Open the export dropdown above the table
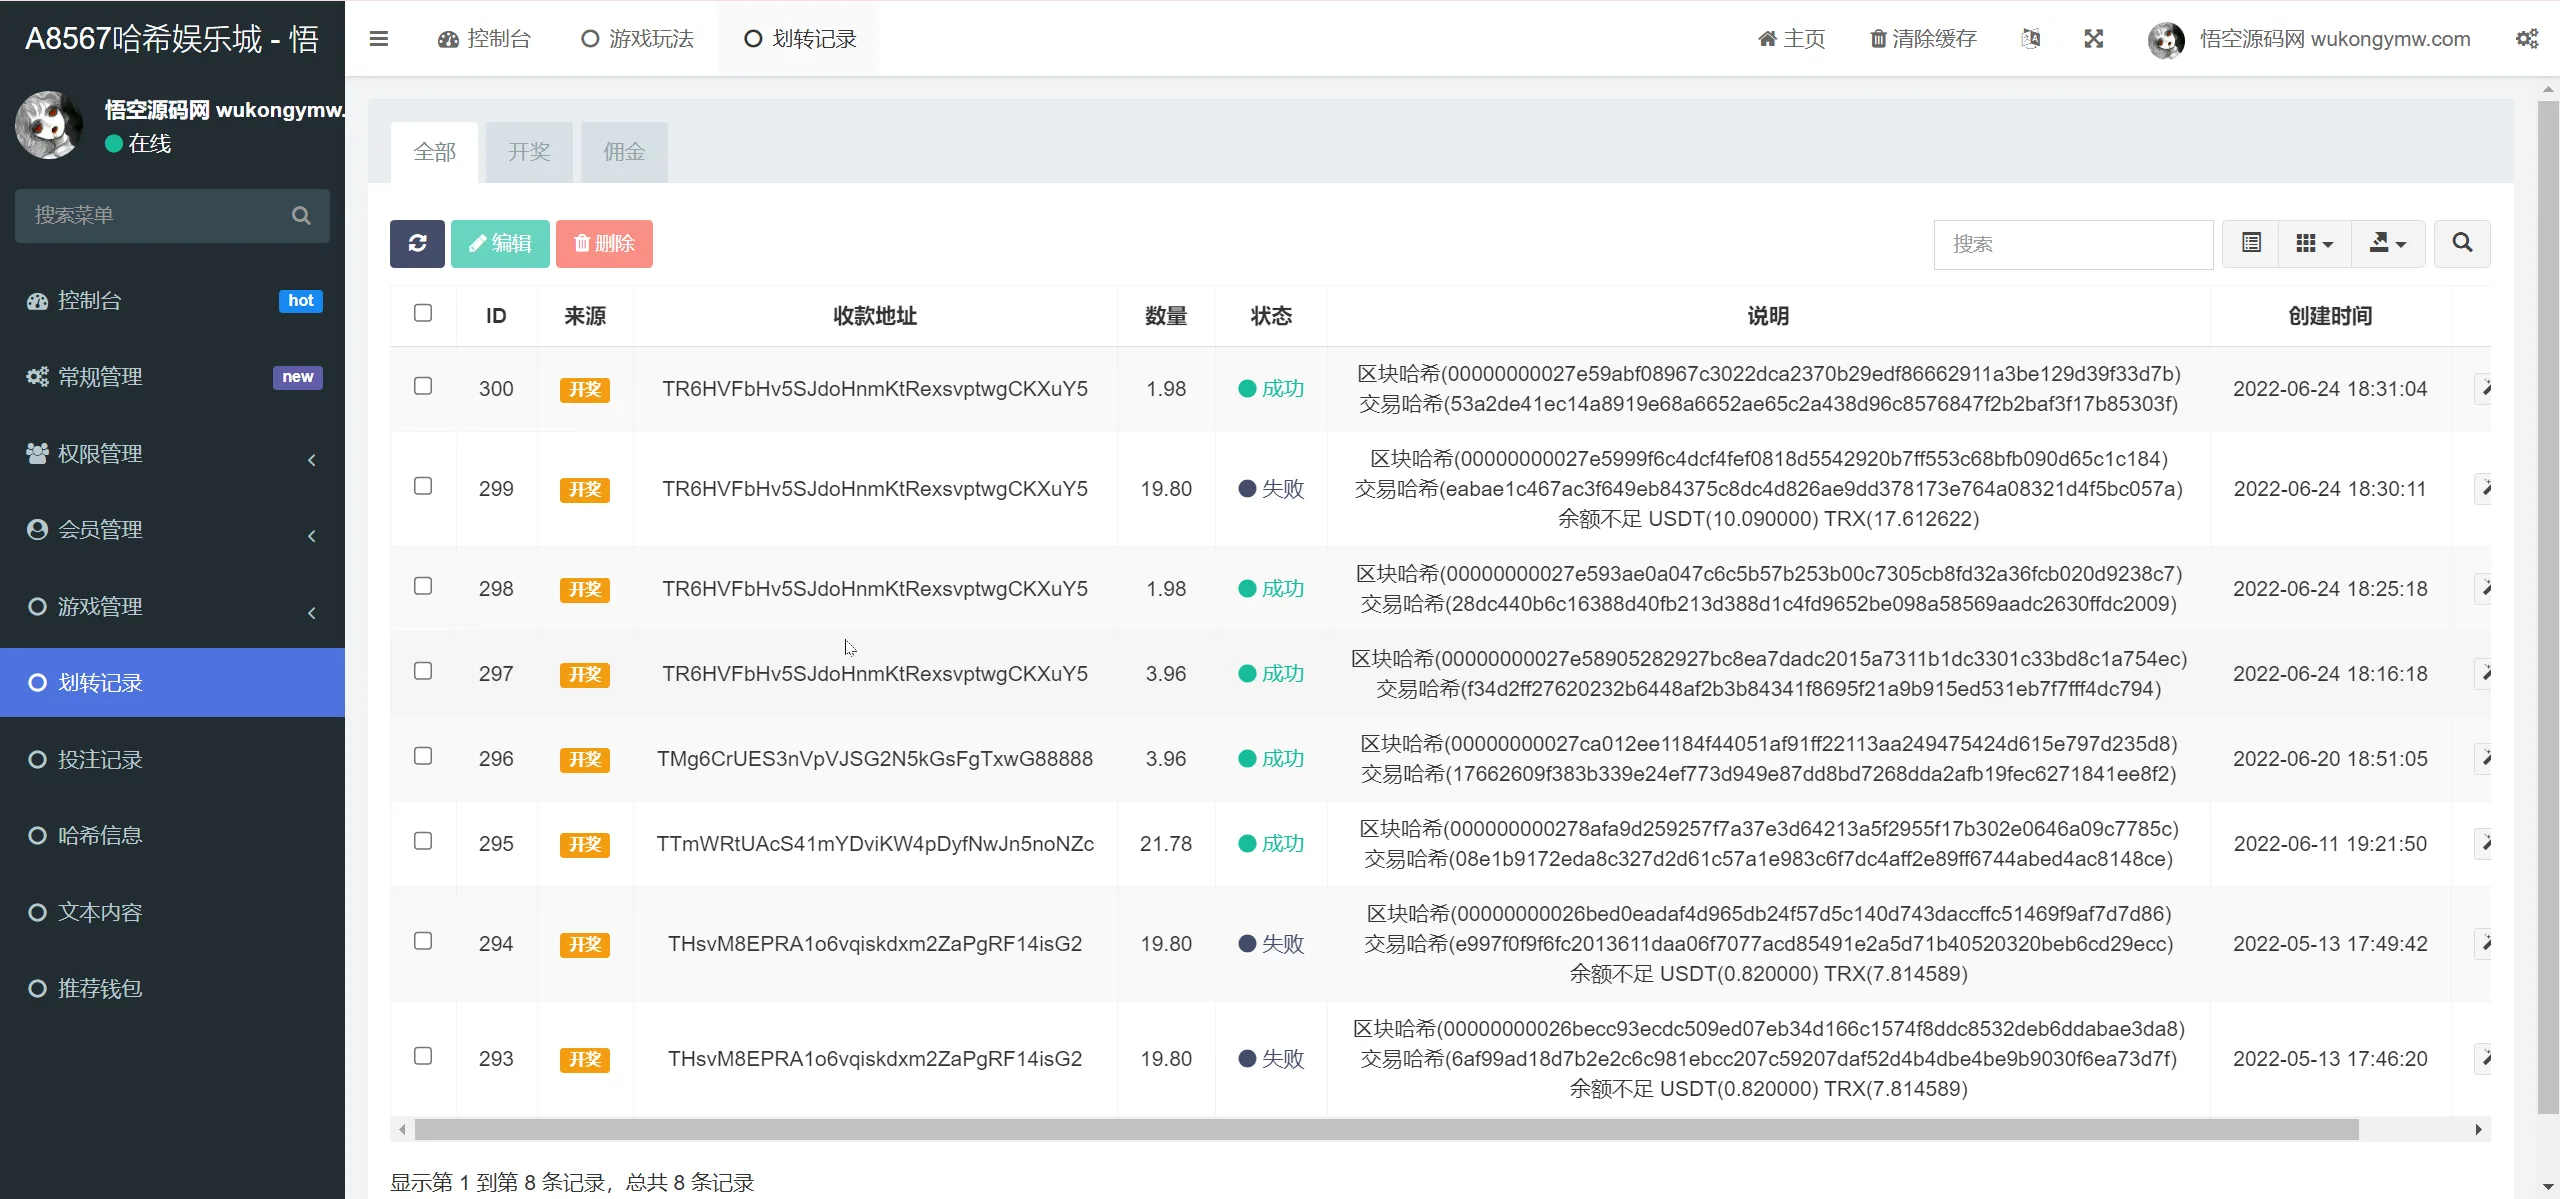The image size is (2560, 1199). tap(2387, 243)
